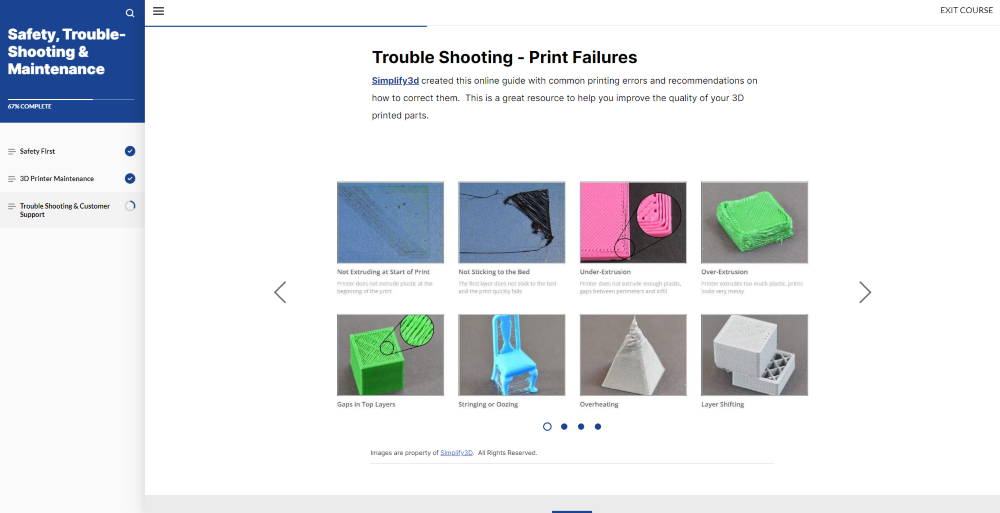The width and height of the screenshot is (1000, 513).
Task: Open Simplify3D link in image credits
Action: click(x=457, y=452)
